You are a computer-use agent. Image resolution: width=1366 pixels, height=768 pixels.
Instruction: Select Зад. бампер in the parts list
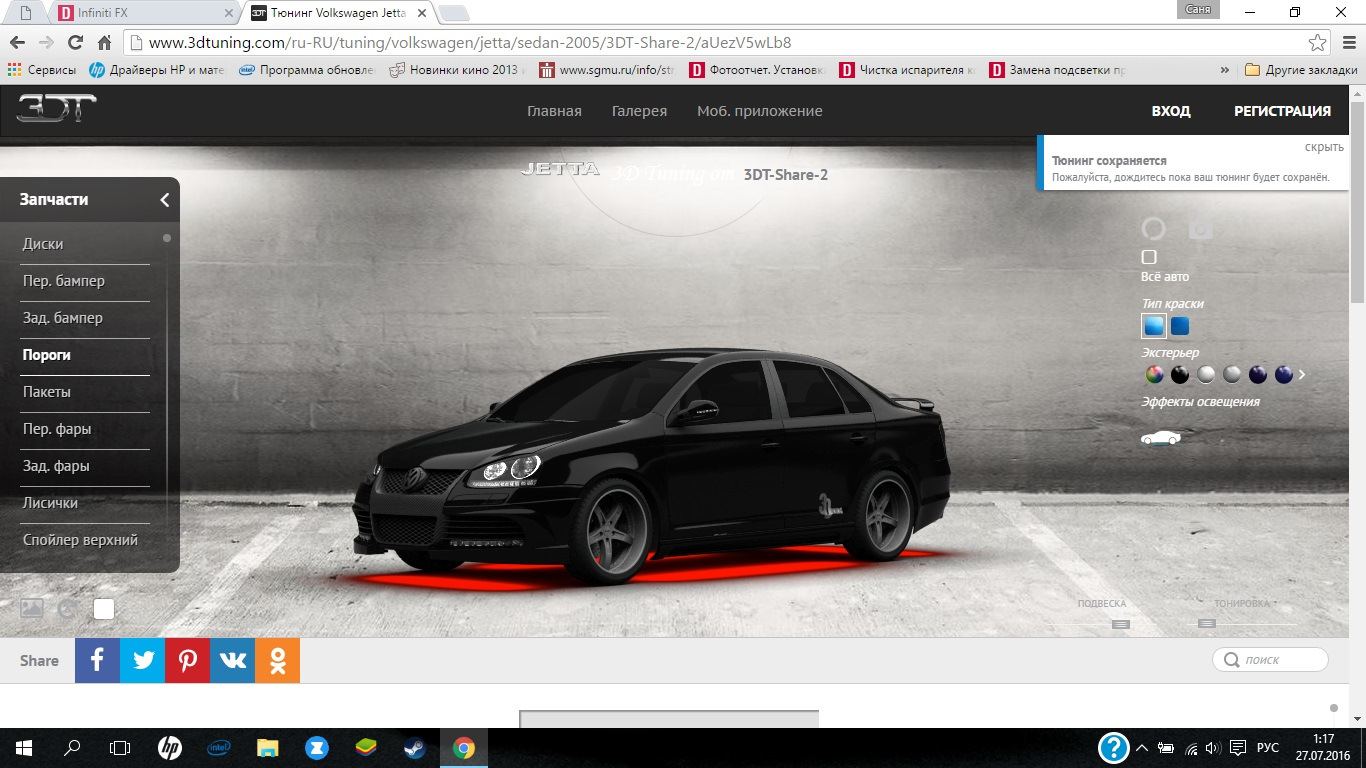[x=63, y=318]
